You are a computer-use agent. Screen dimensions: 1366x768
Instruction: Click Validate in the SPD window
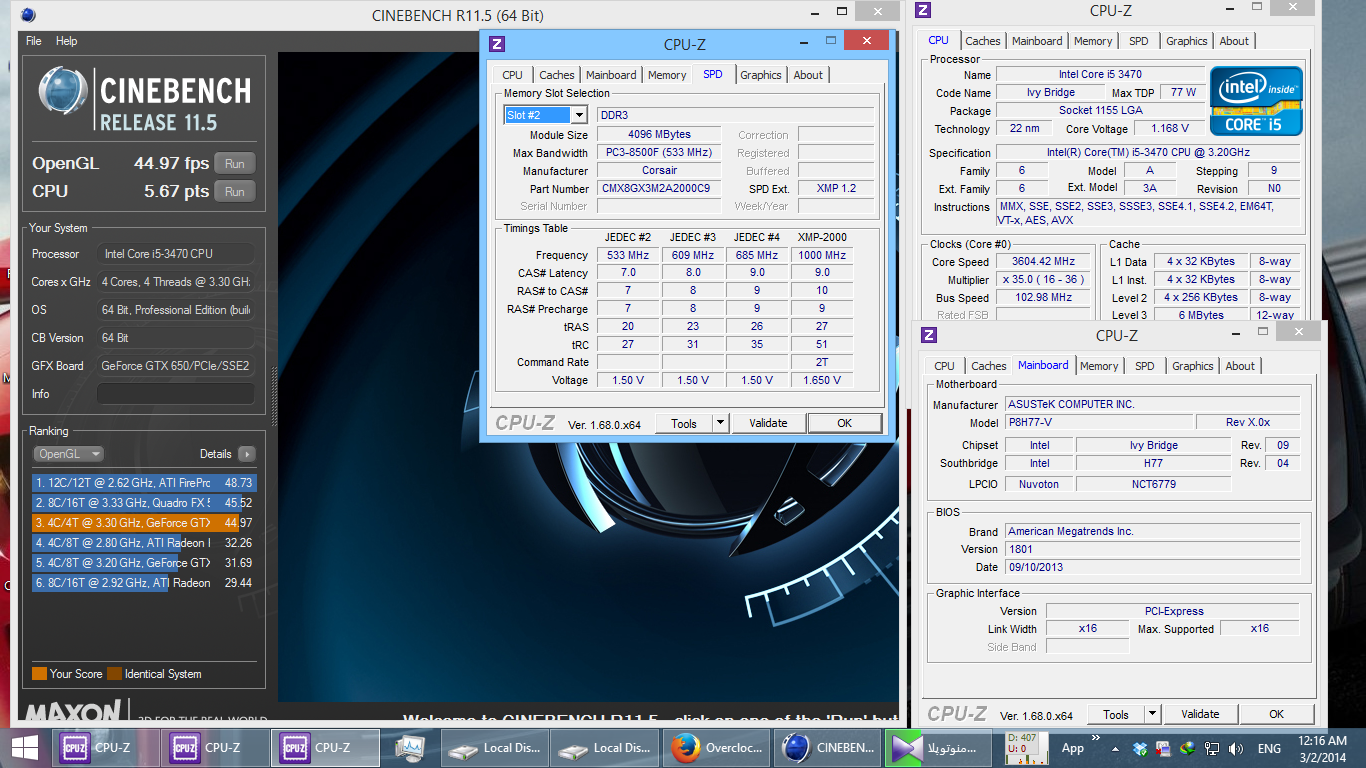coord(768,423)
